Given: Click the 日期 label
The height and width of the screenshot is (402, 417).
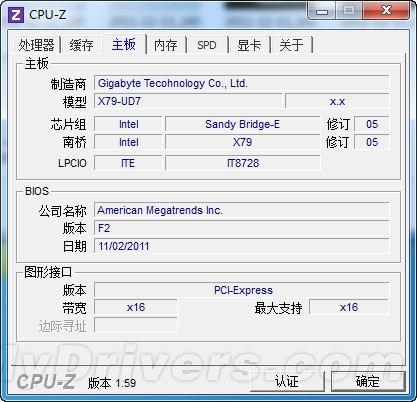Looking at the screenshot, I should click(75, 247).
